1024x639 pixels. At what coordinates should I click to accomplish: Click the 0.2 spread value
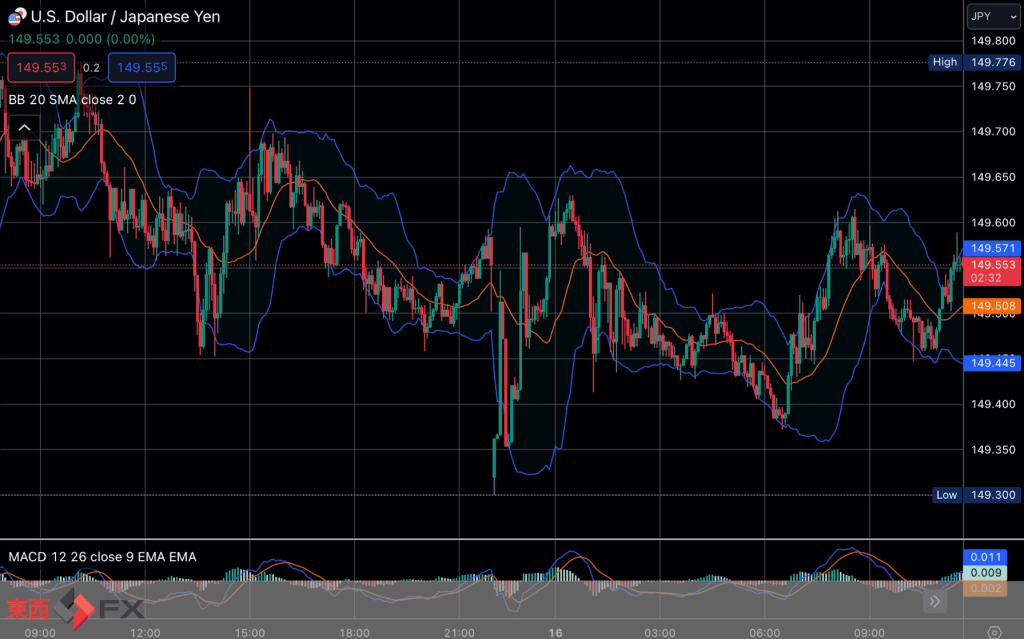[x=91, y=68]
